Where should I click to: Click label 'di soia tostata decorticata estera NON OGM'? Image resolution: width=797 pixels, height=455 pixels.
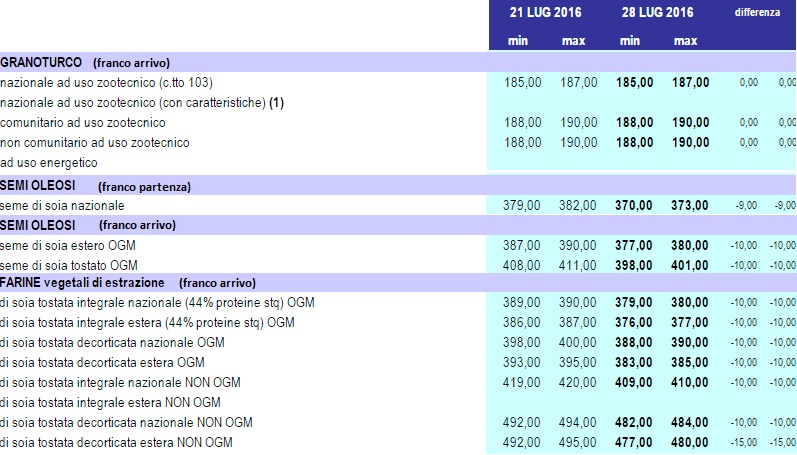(x=116, y=442)
